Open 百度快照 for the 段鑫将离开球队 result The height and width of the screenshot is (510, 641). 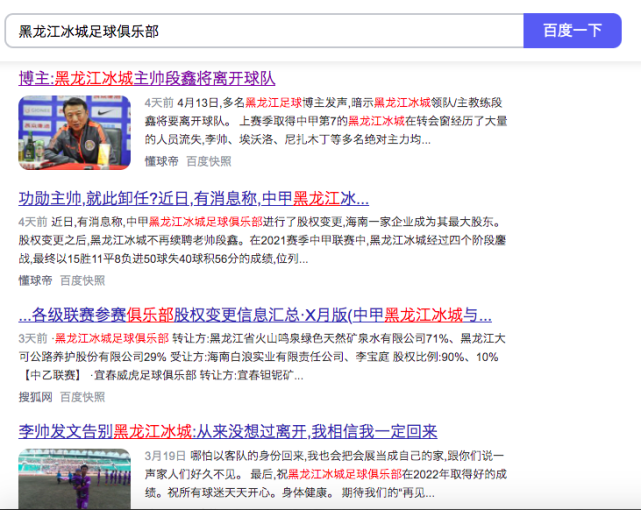click(x=209, y=161)
